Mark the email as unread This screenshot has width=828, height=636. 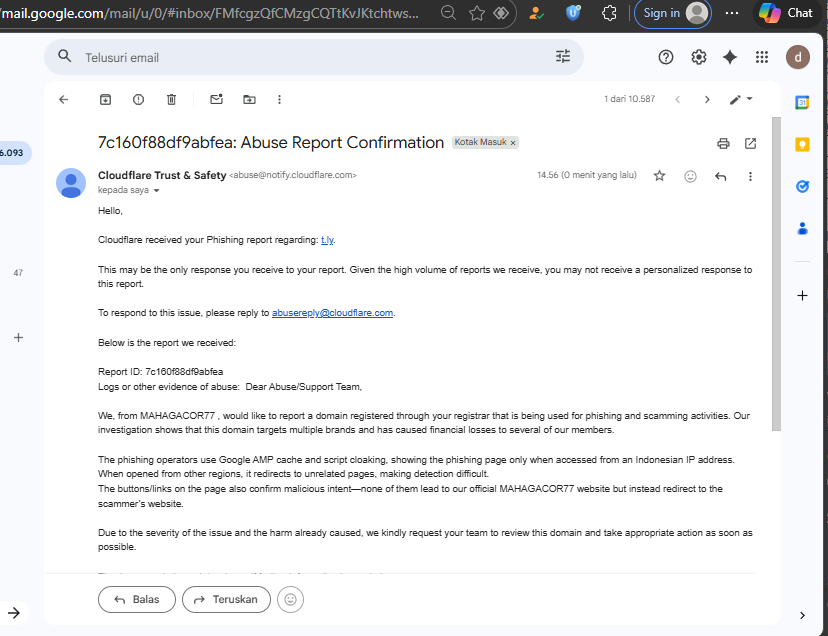click(217, 99)
